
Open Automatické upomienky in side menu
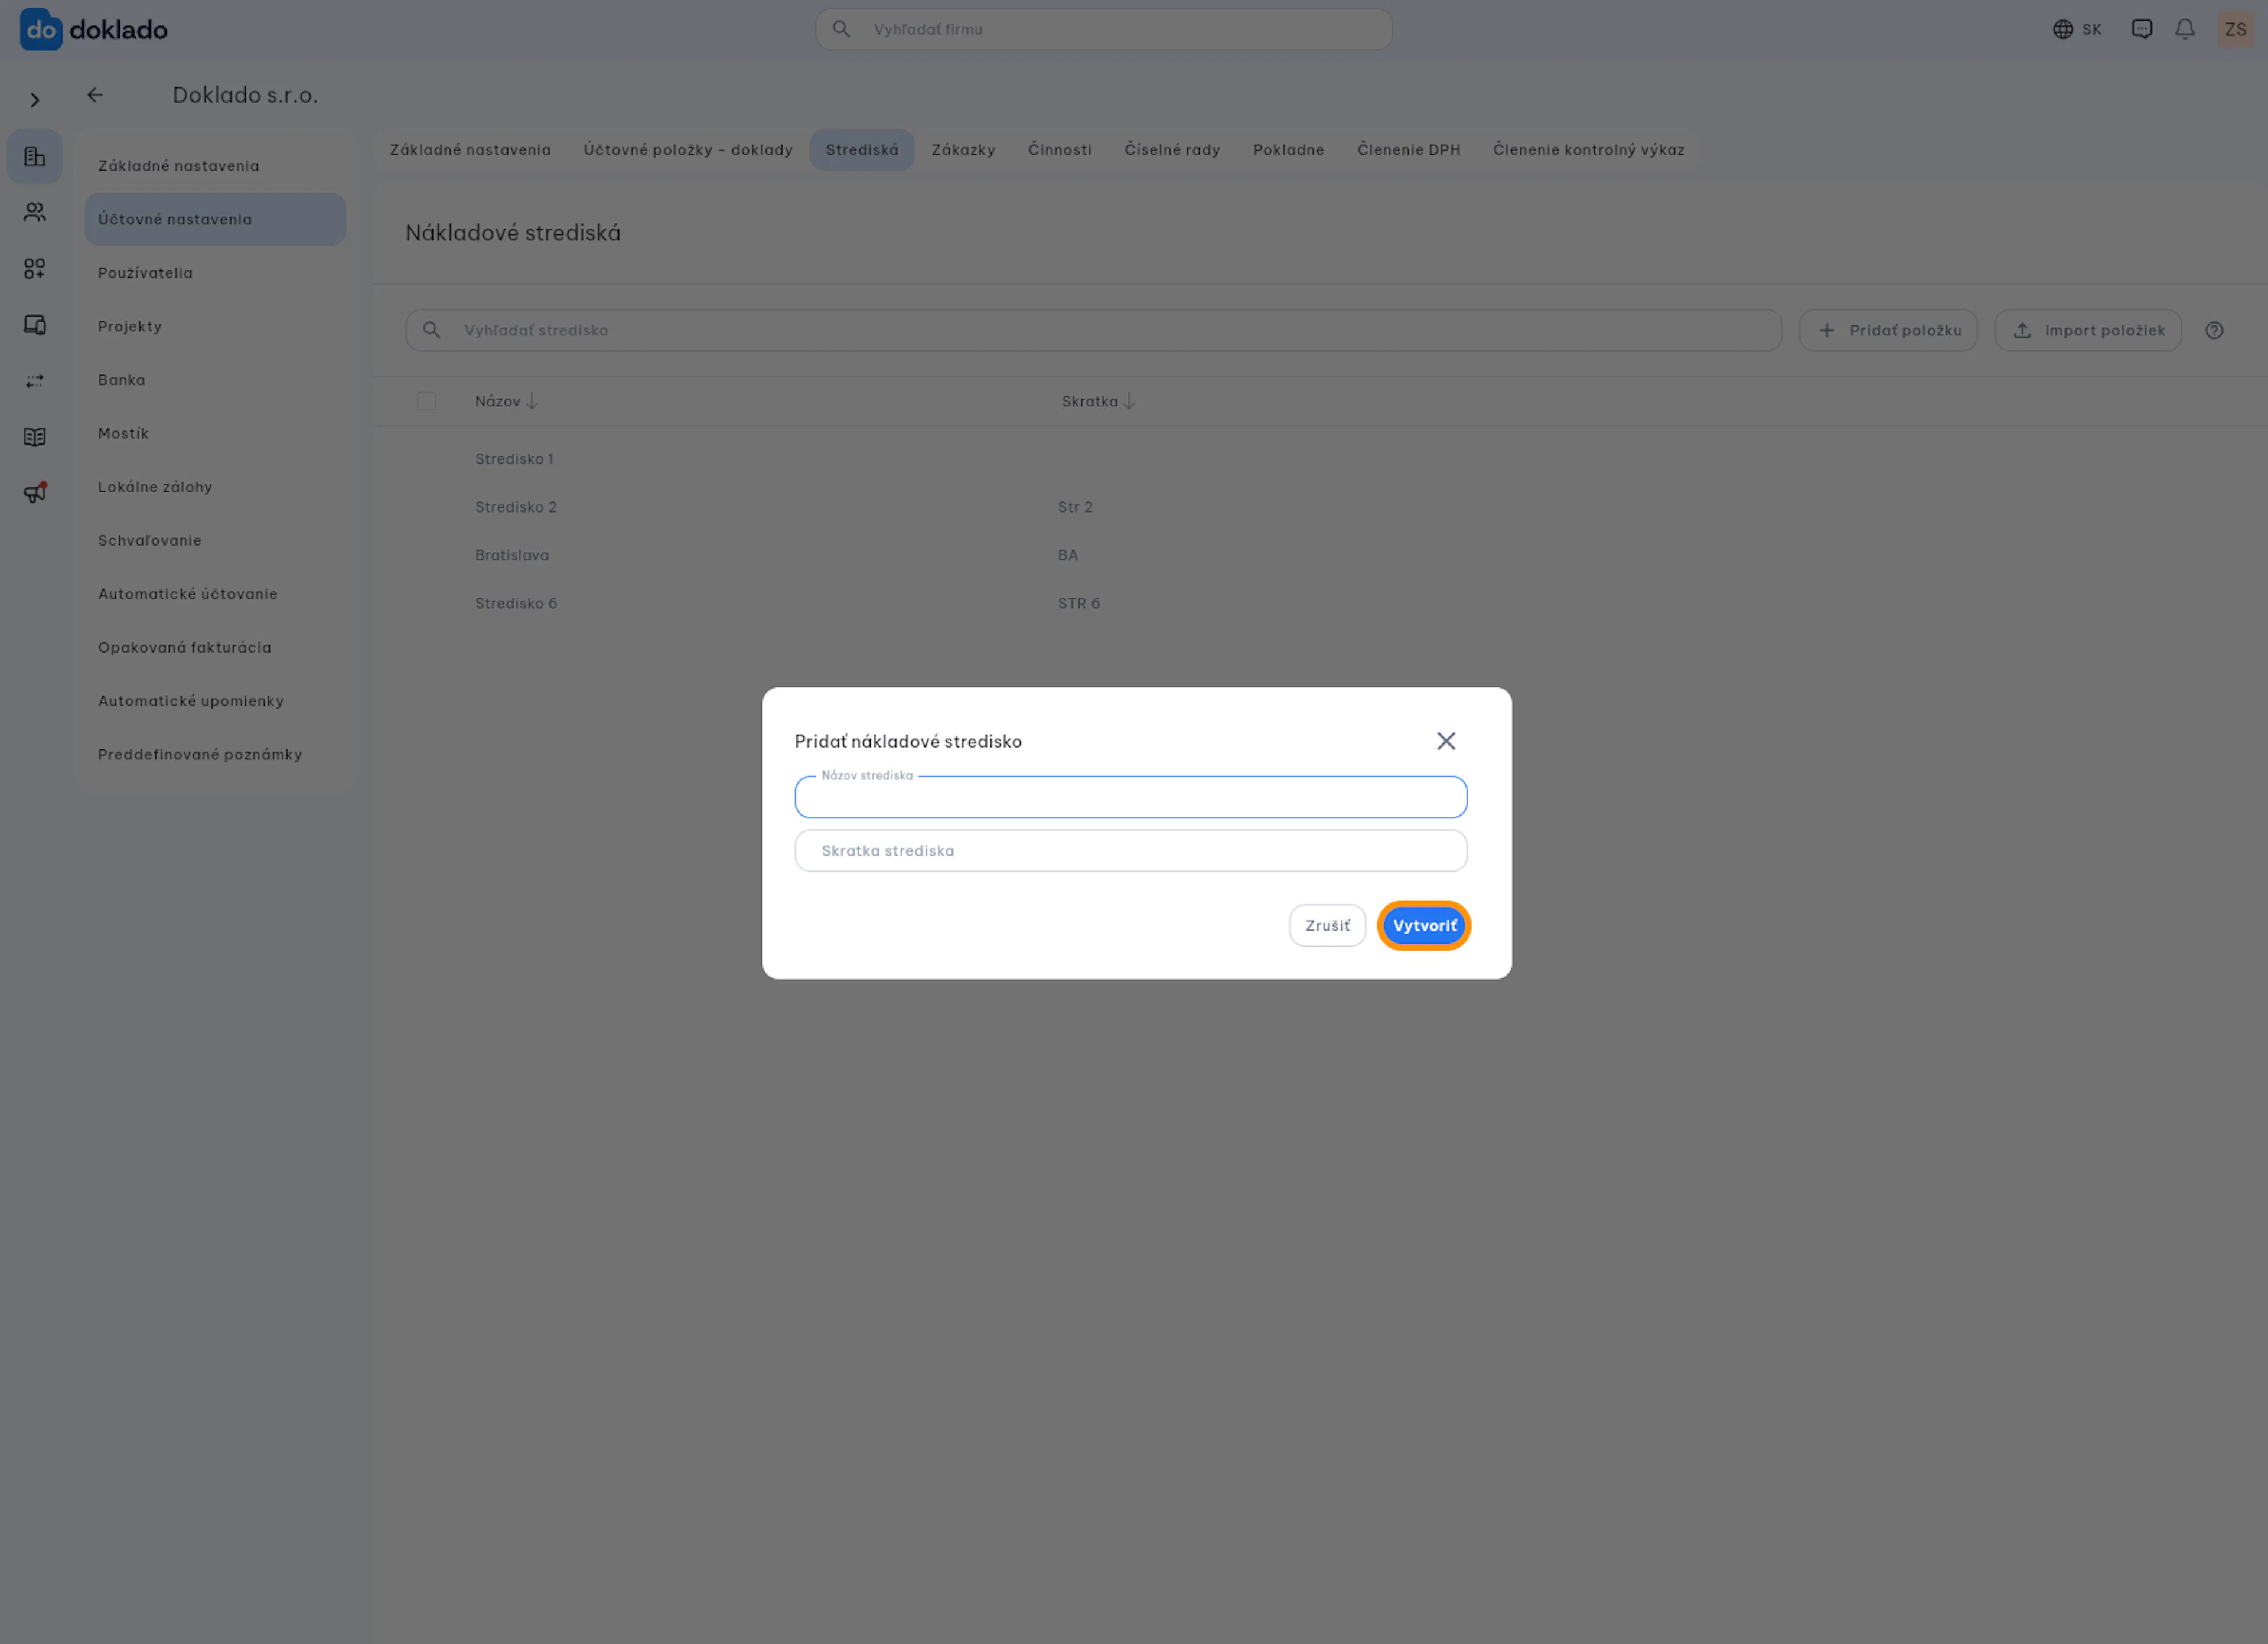[215, 701]
